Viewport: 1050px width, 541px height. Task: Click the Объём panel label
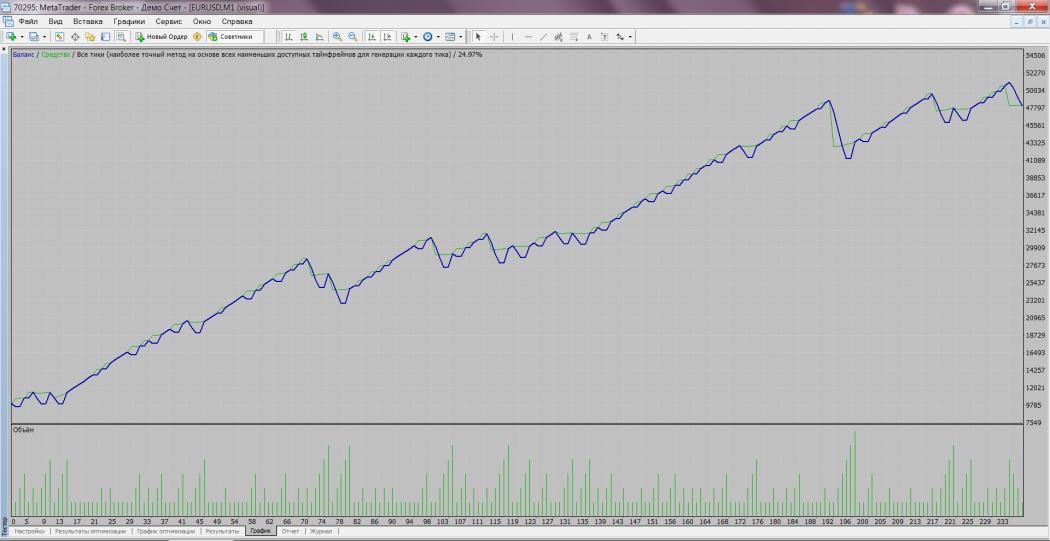[23, 429]
